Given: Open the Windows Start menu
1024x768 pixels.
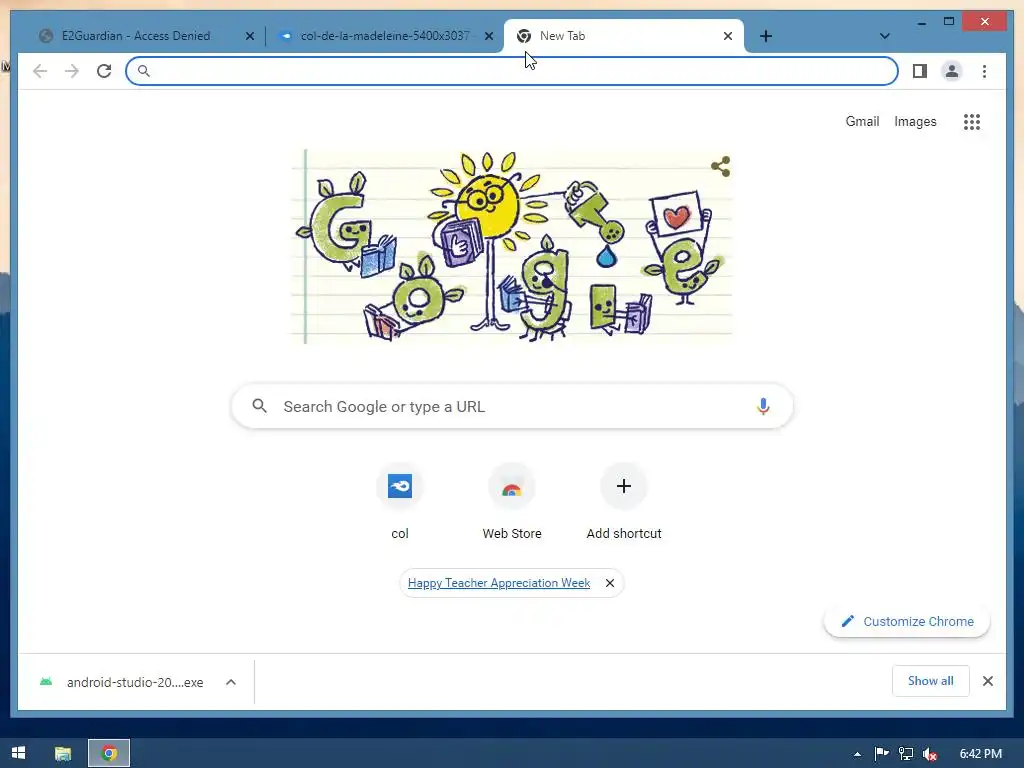Looking at the screenshot, I should (18, 753).
